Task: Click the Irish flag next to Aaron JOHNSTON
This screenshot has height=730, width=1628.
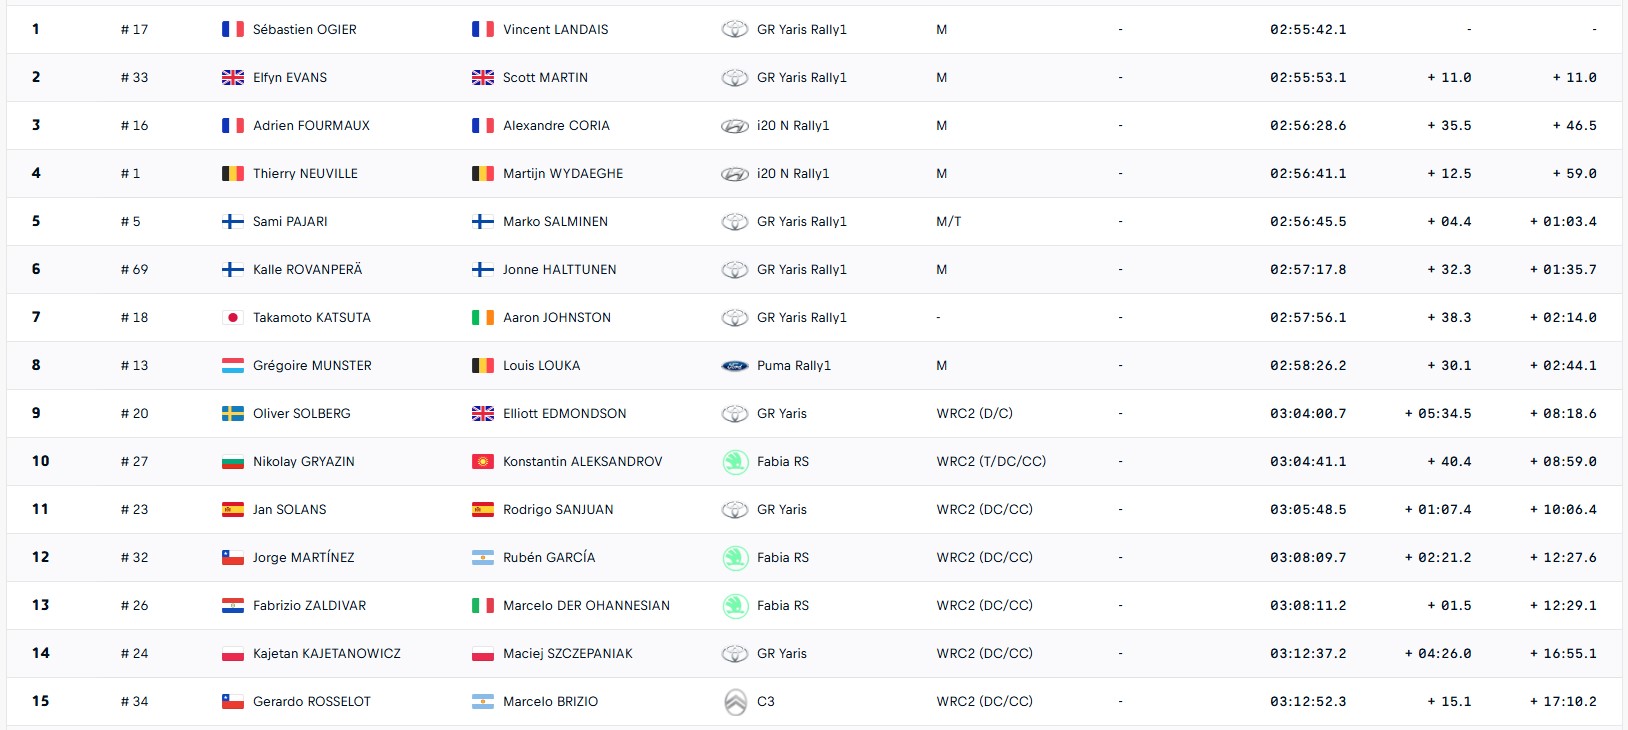Action: [x=483, y=317]
